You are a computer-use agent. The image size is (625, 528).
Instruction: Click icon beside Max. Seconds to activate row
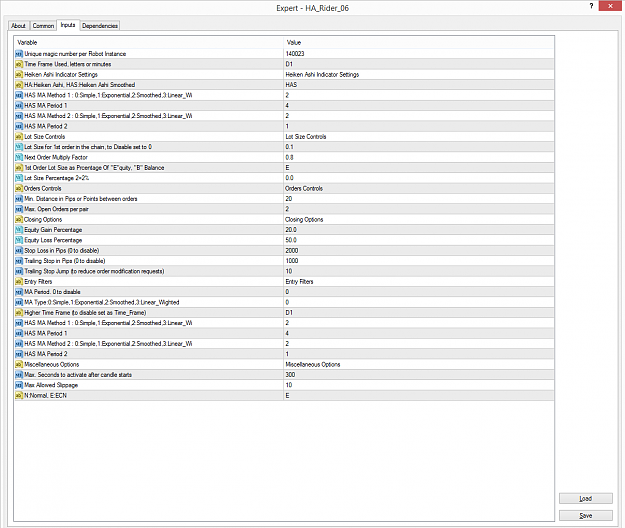coord(19,375)
